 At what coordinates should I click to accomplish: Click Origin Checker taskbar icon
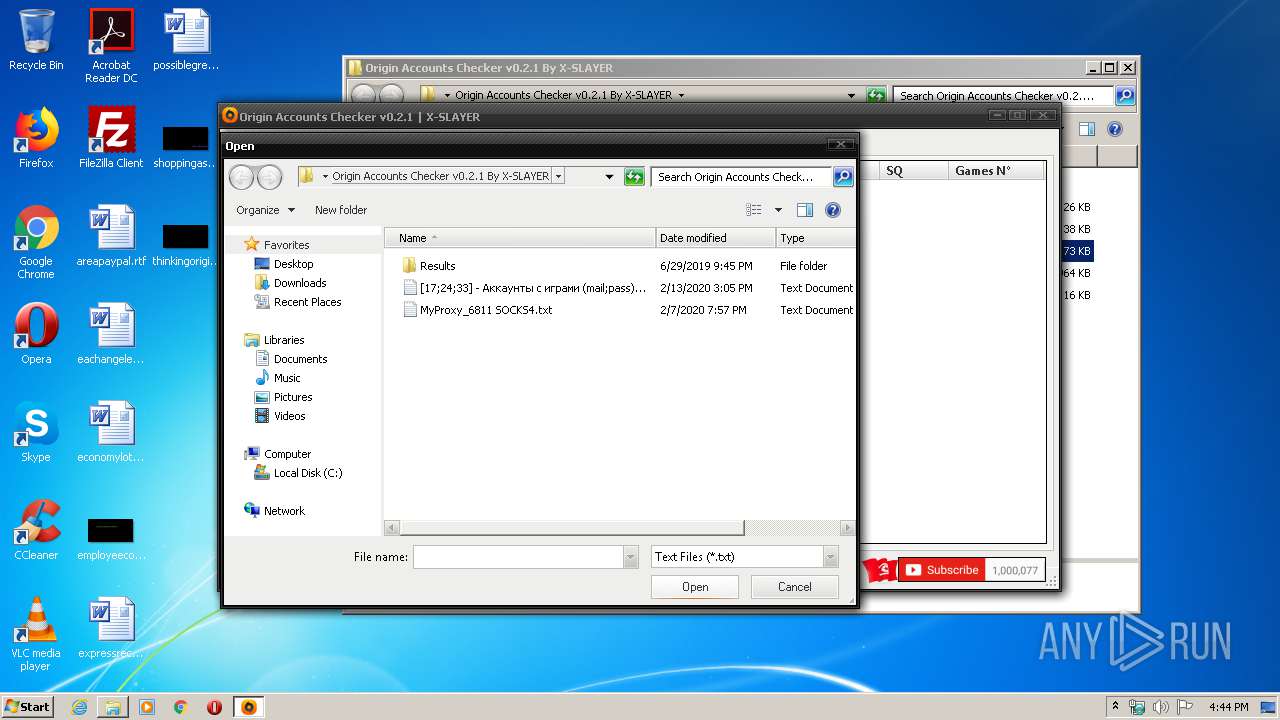pos(249,707)
